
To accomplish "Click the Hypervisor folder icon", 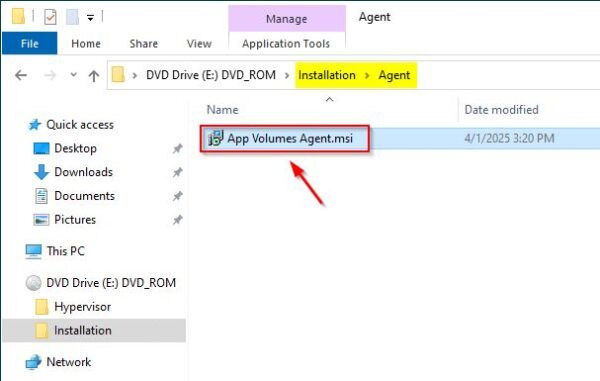I will 42,307.
